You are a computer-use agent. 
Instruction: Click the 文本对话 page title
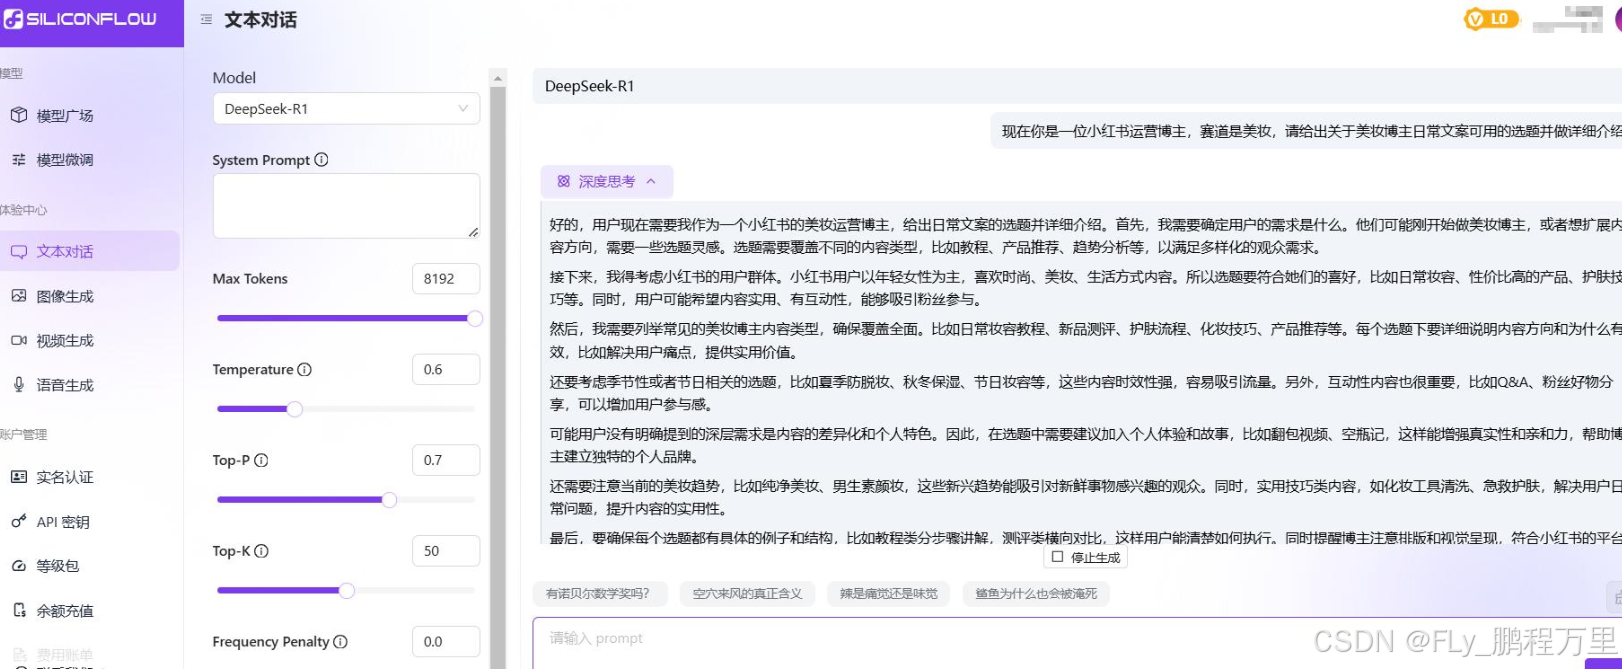(260, 20)
